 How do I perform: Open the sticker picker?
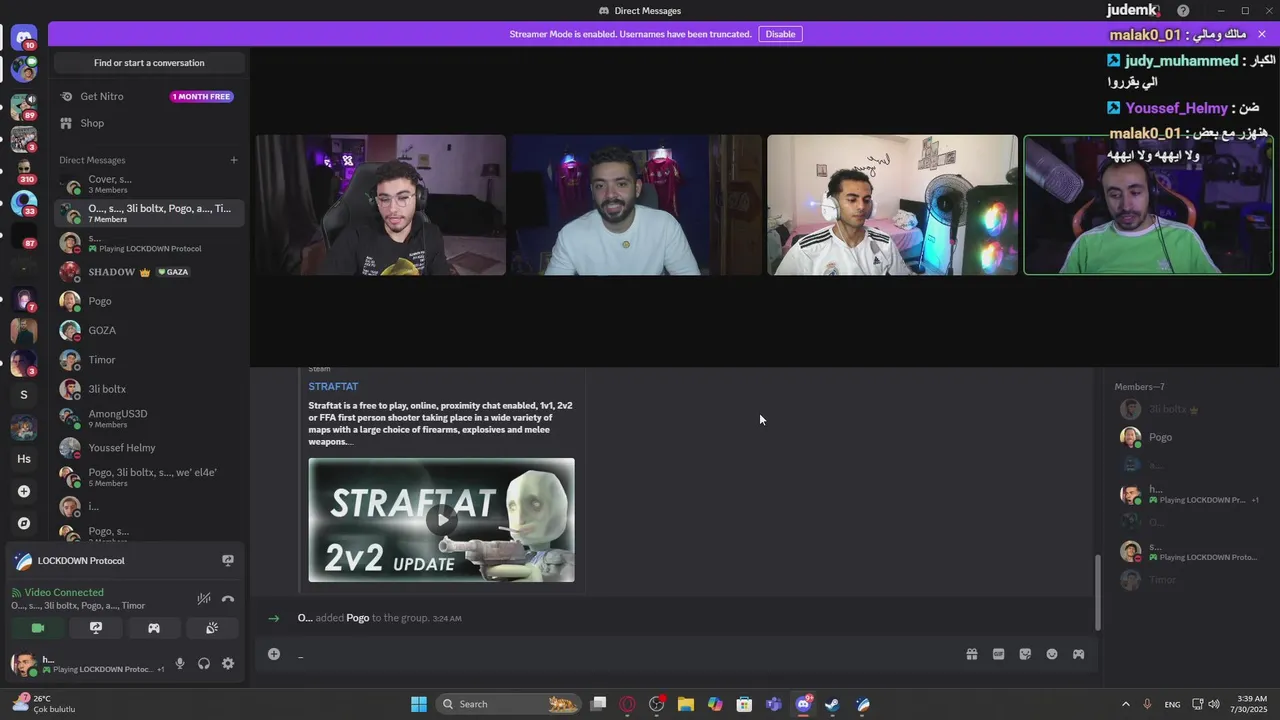[x=1025, y=654]
